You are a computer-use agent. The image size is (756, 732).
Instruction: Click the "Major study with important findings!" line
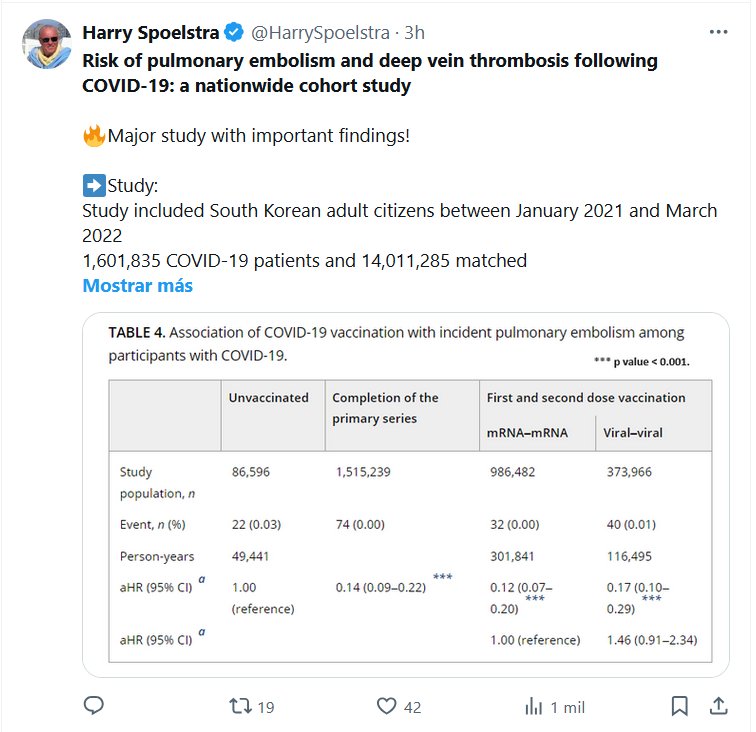click(258, 135)
